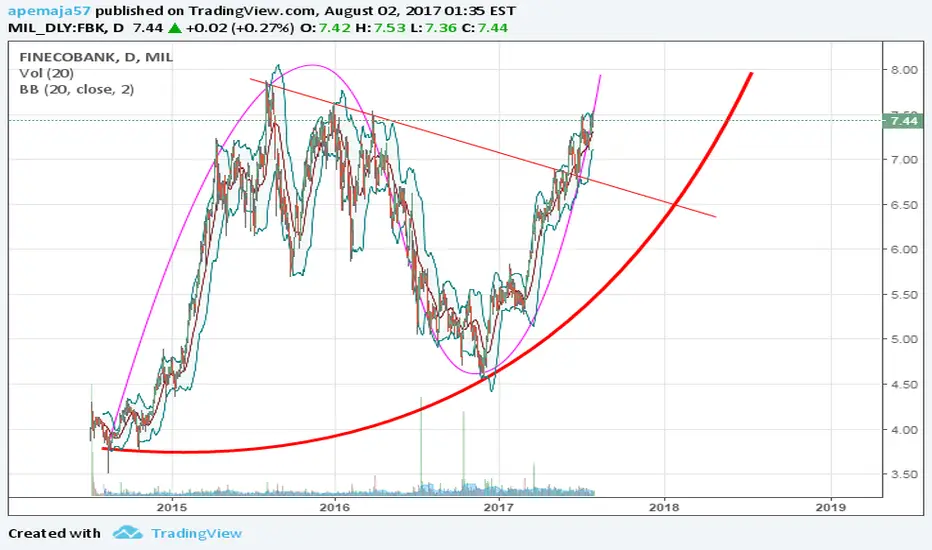This screenshot has width=932, height=550.
Task: Click the magenta arc peak near 8.00
Action: tap(312, 65)
